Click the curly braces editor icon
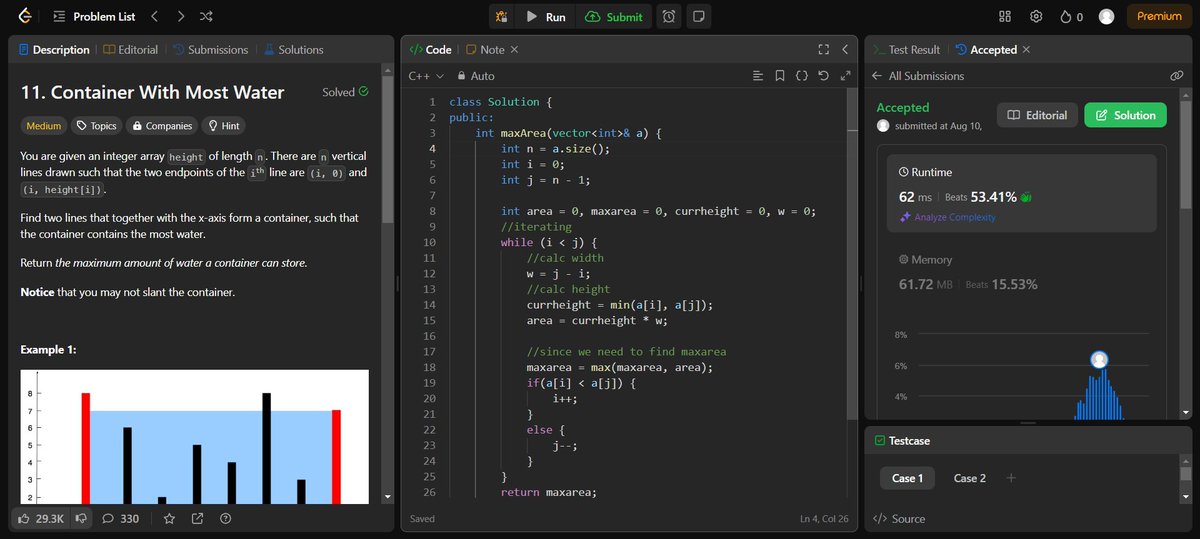This screenshot has width=1200, height=539. [801, 76]
